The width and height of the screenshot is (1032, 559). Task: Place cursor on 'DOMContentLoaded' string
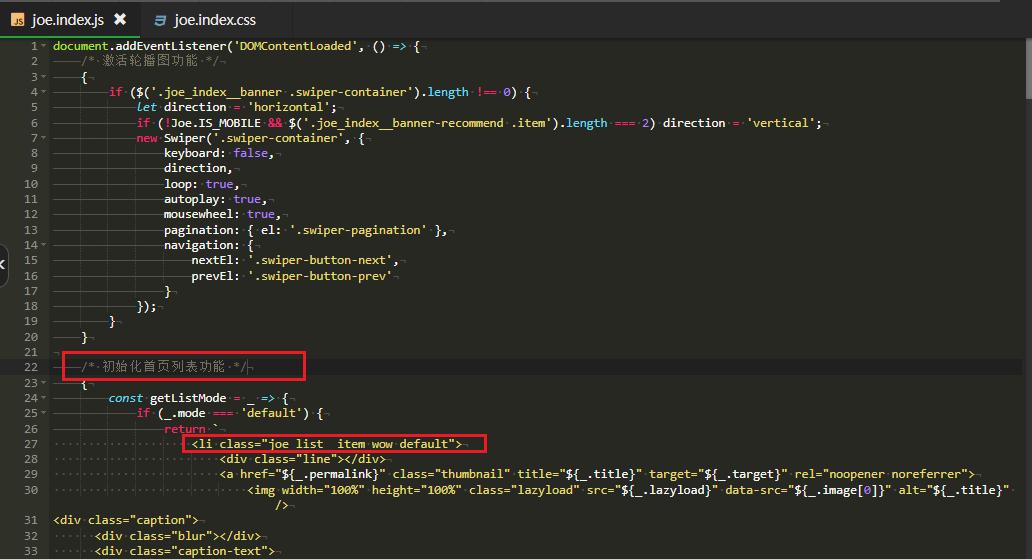click(x=295, y=46)
